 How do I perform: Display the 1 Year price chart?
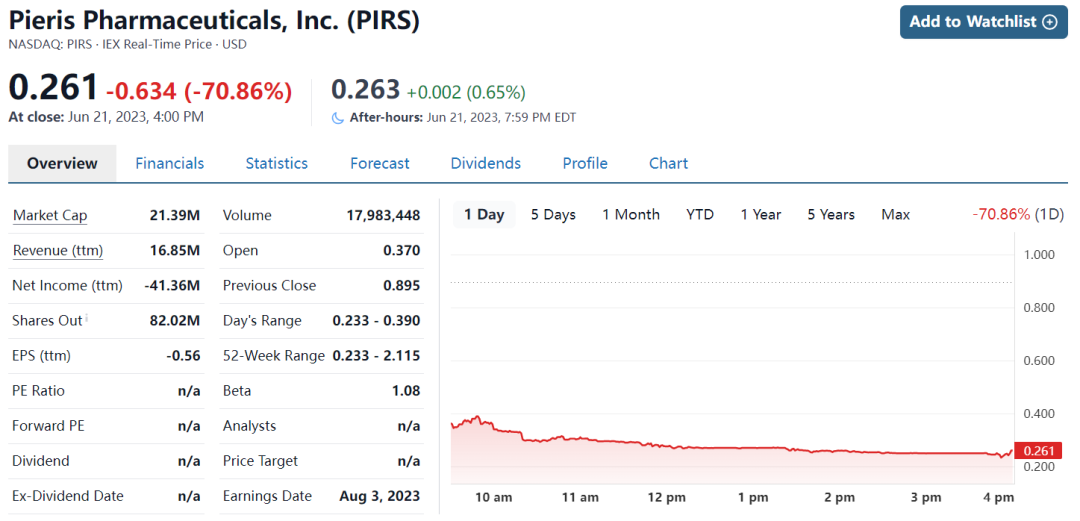(761, 214)
